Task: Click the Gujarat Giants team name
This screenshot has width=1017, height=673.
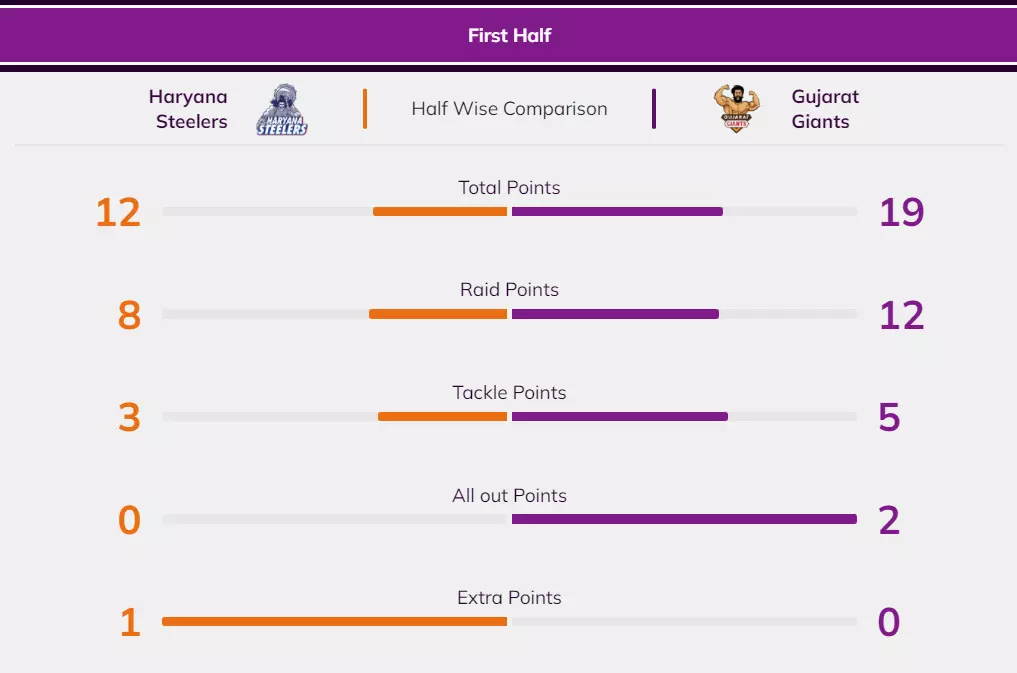Action: [x=824, y=109]
